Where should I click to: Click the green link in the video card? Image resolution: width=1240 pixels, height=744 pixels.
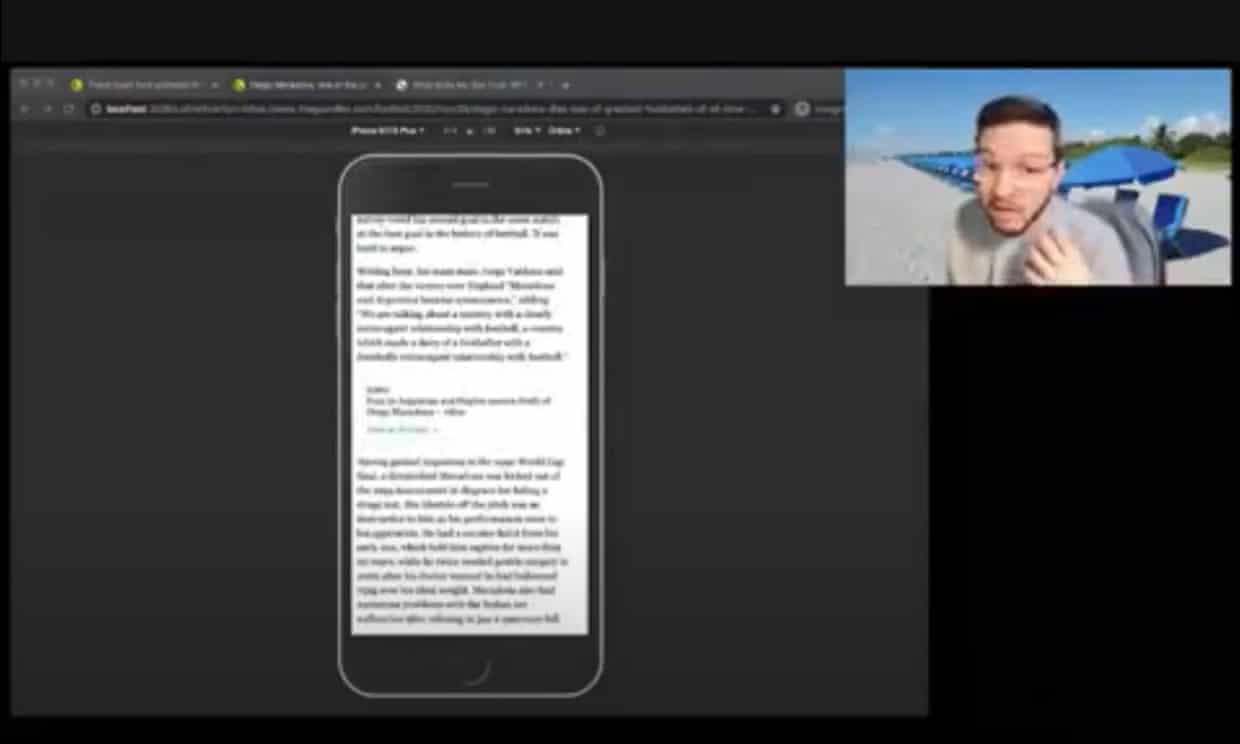(401, 430)
